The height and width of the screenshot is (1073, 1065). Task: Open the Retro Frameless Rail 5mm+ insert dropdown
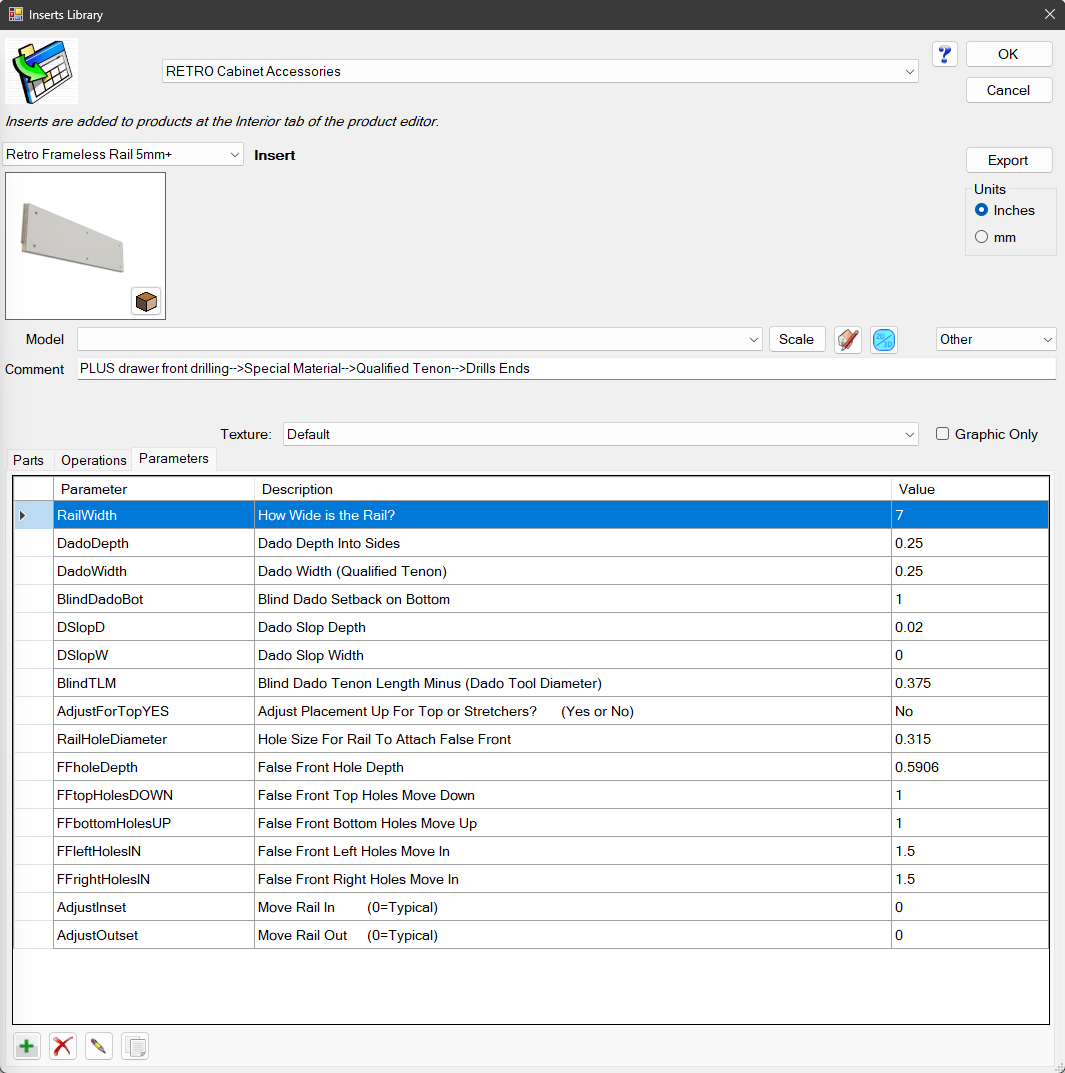coord(124,155)
